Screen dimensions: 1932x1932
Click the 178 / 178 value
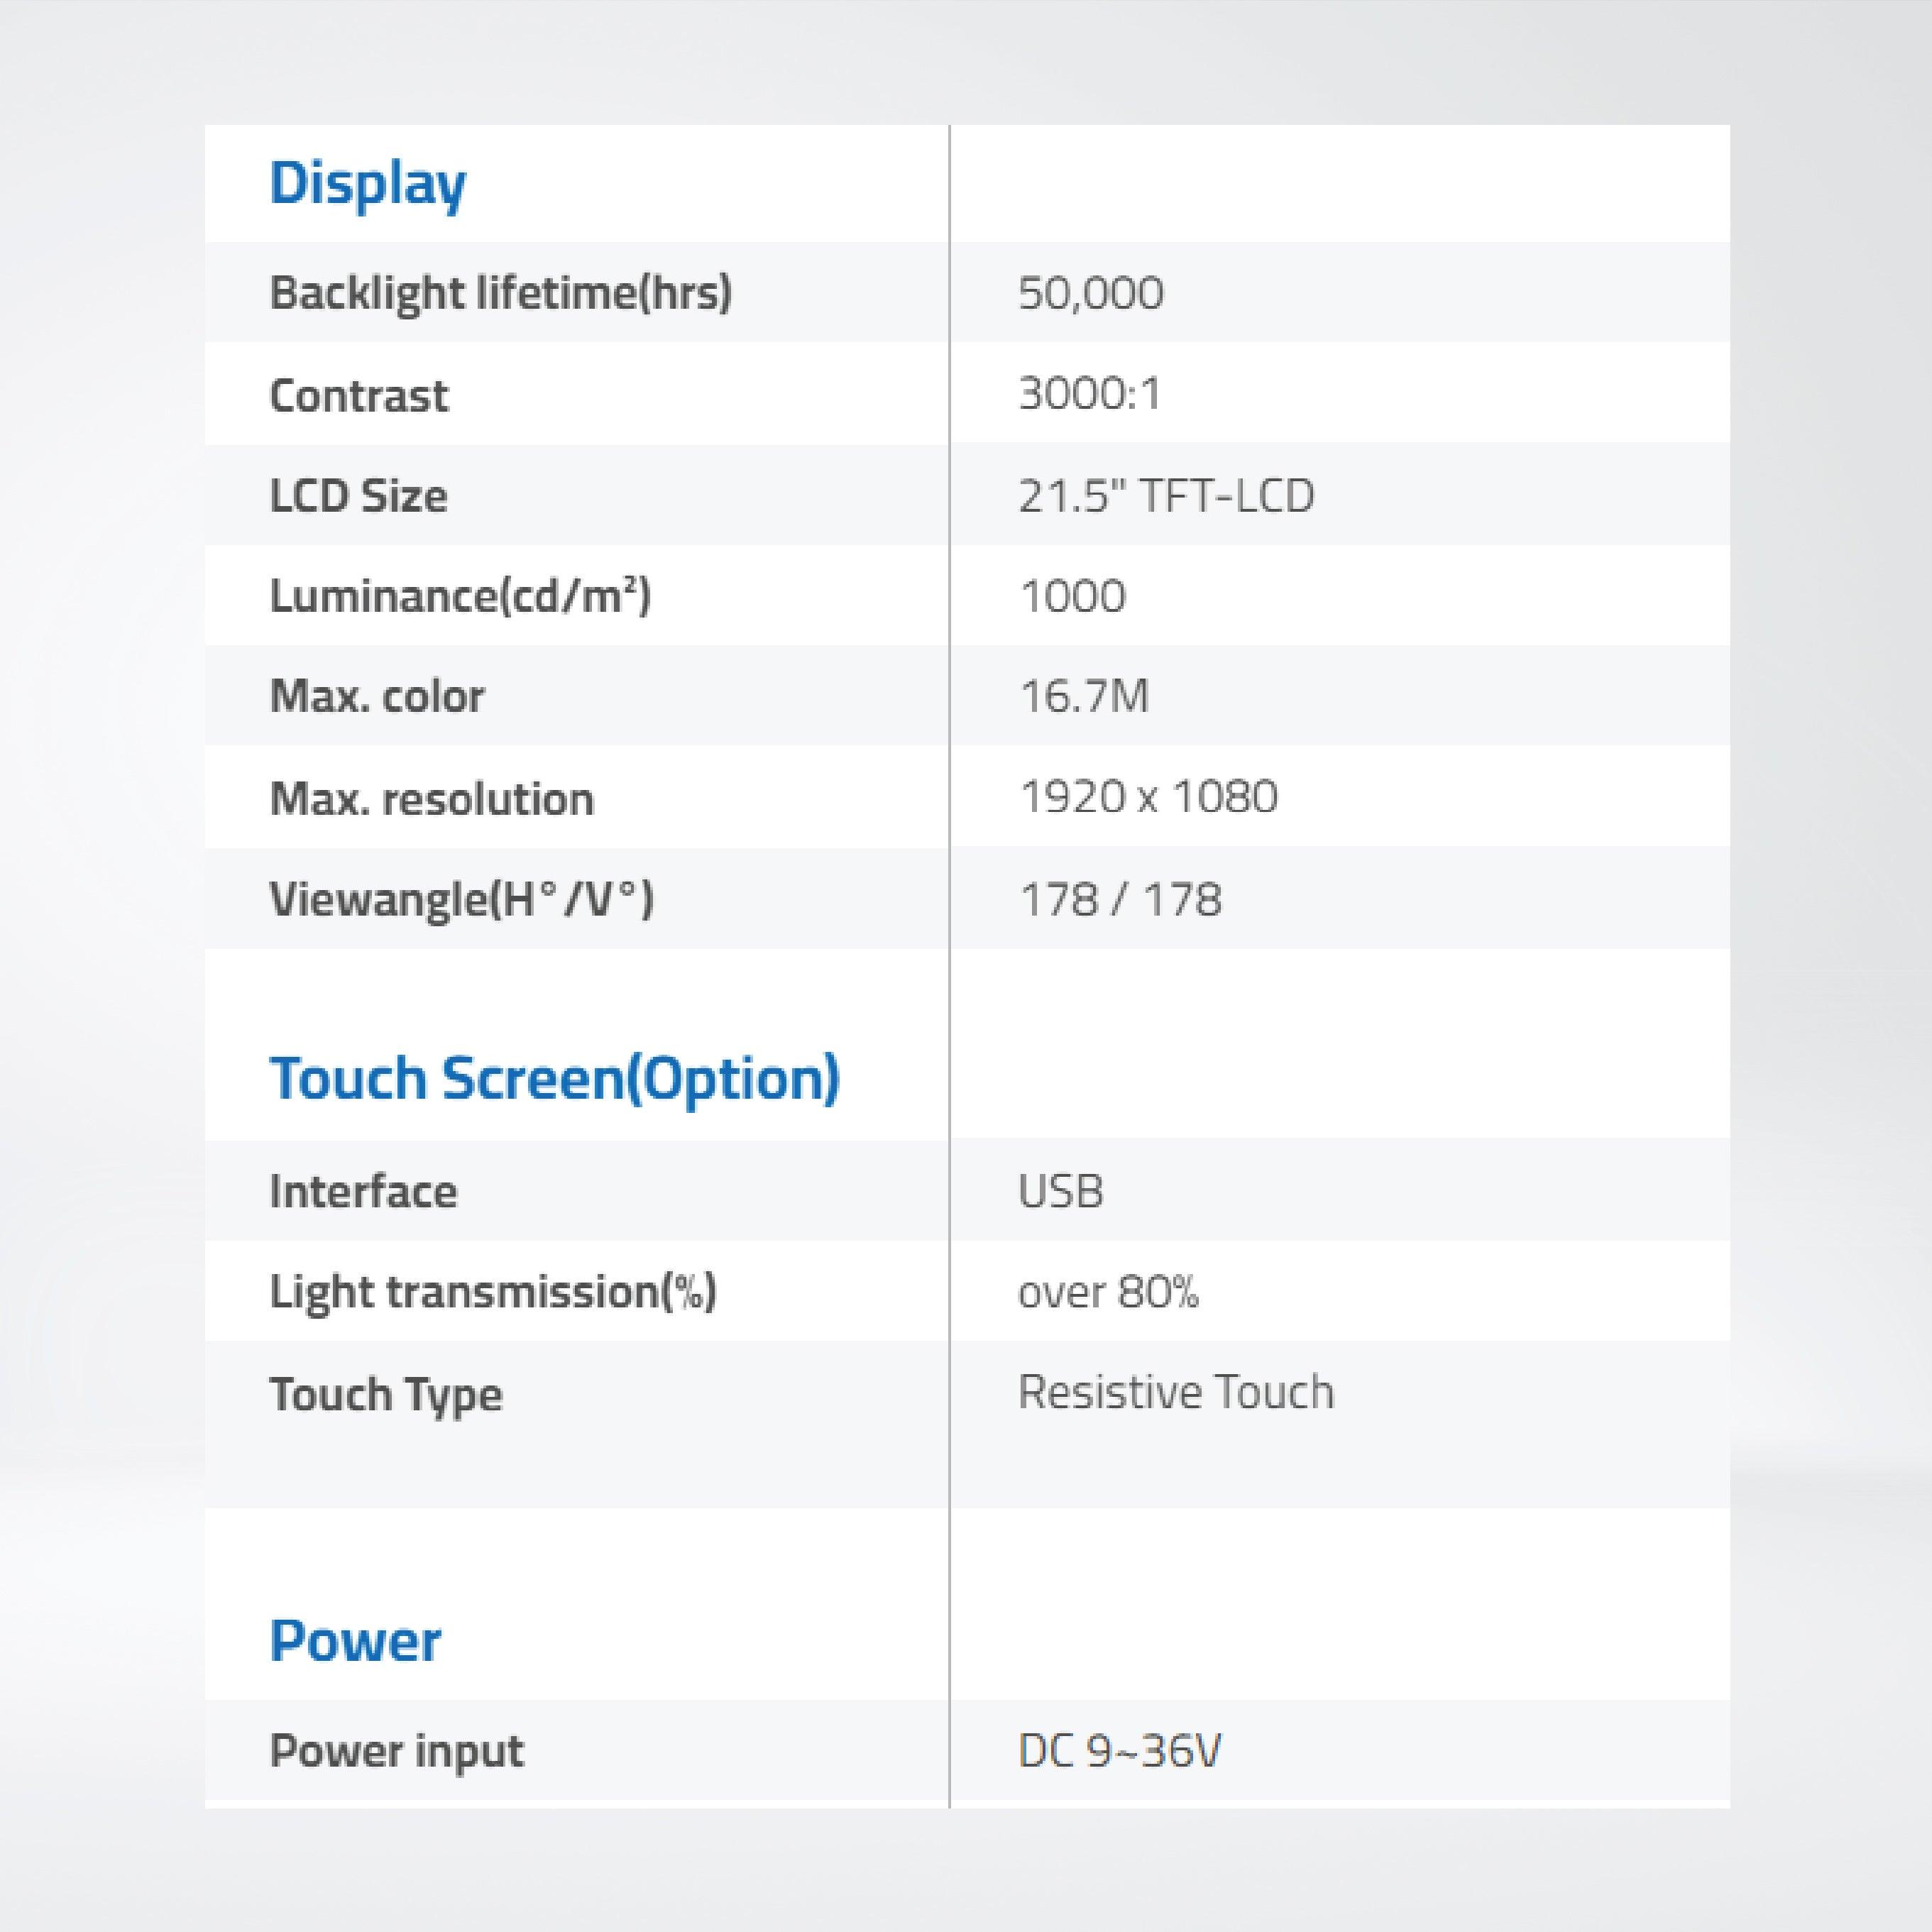tap(1120, 899)
